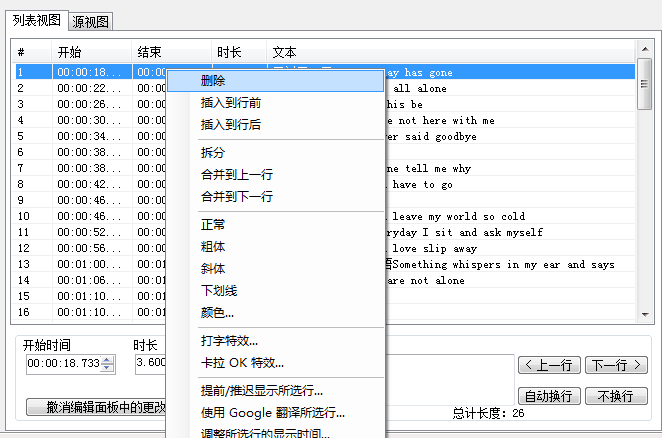Click the 上一行 button

549,365
